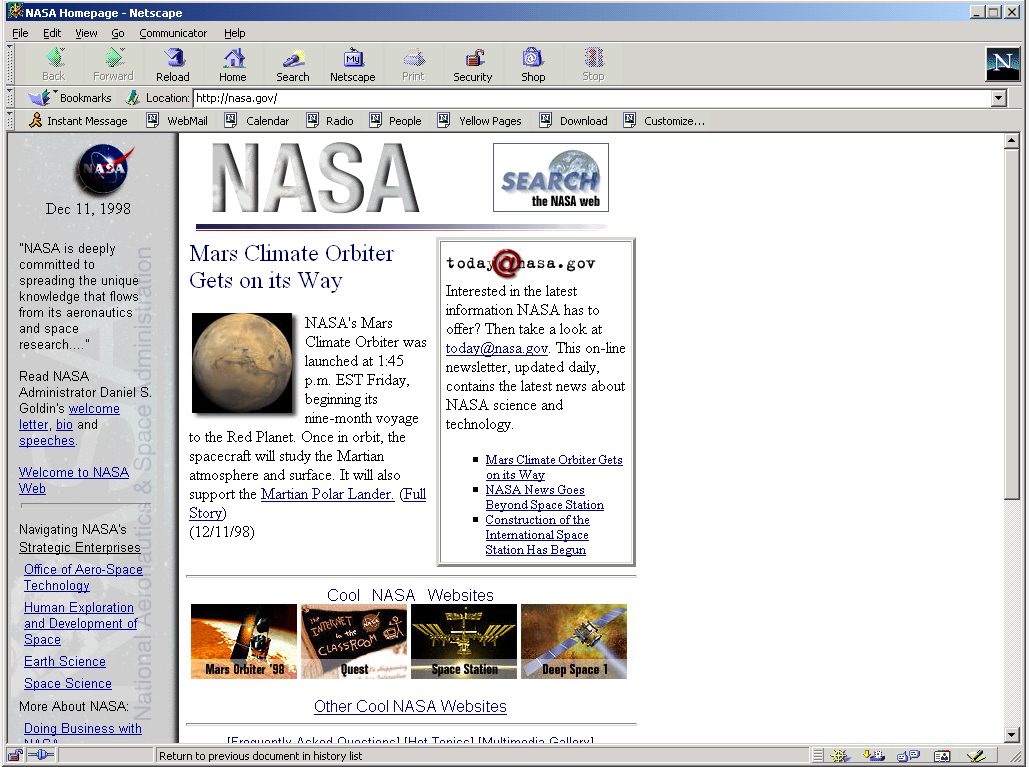The image size is (1029, 767).
Task: Open the Earth Science link
Action: [65, 661]
